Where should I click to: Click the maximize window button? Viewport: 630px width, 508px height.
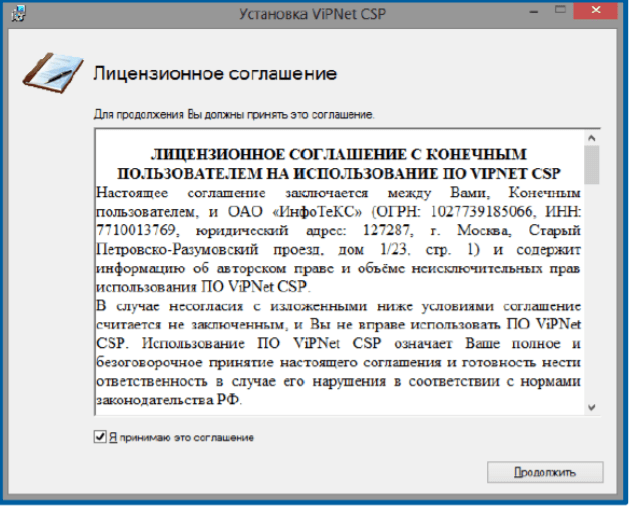tap(560, 10)
